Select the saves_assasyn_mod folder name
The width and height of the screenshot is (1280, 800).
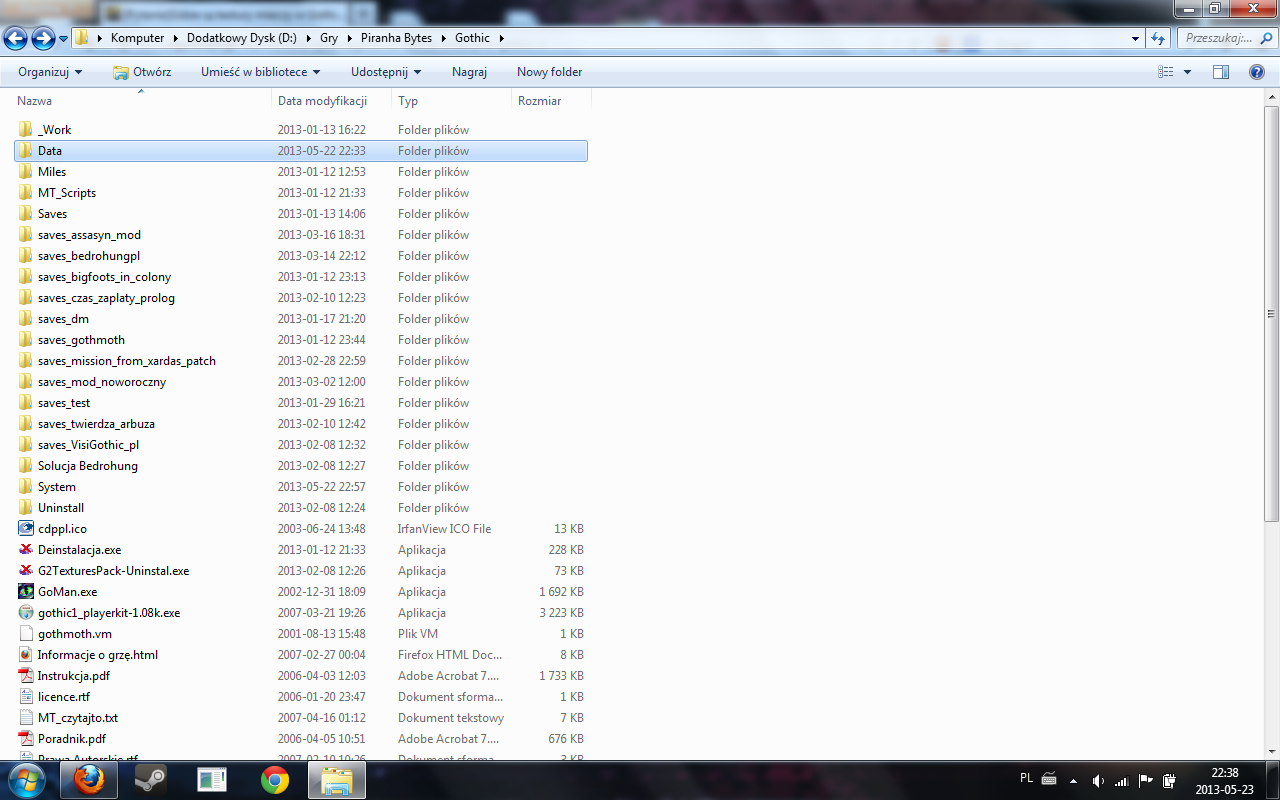point(89,235)
